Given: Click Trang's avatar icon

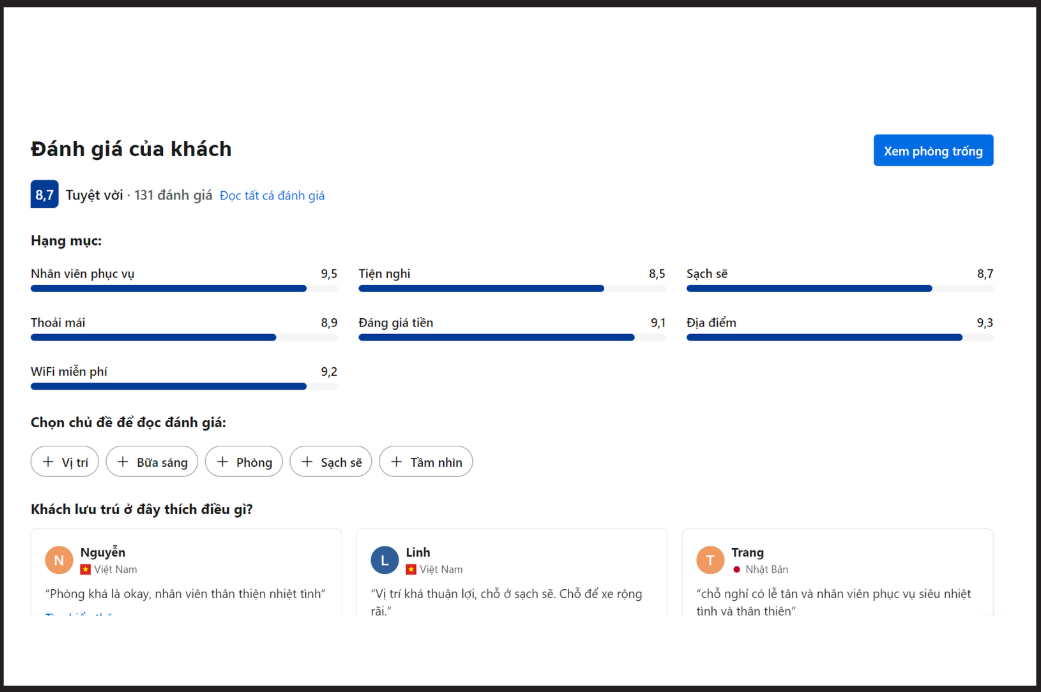Looking at the screenshot, I should (x=710, y=560).
